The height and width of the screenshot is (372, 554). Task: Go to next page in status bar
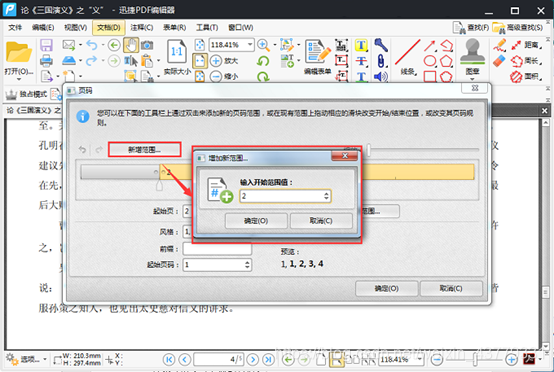coord(252,360)
